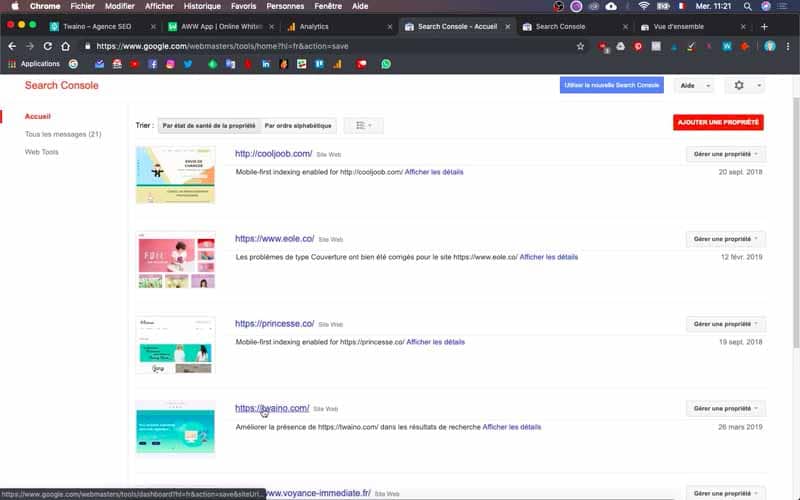Sort by 'Par état de santé de la propriété'

click(x=209, y=126)
